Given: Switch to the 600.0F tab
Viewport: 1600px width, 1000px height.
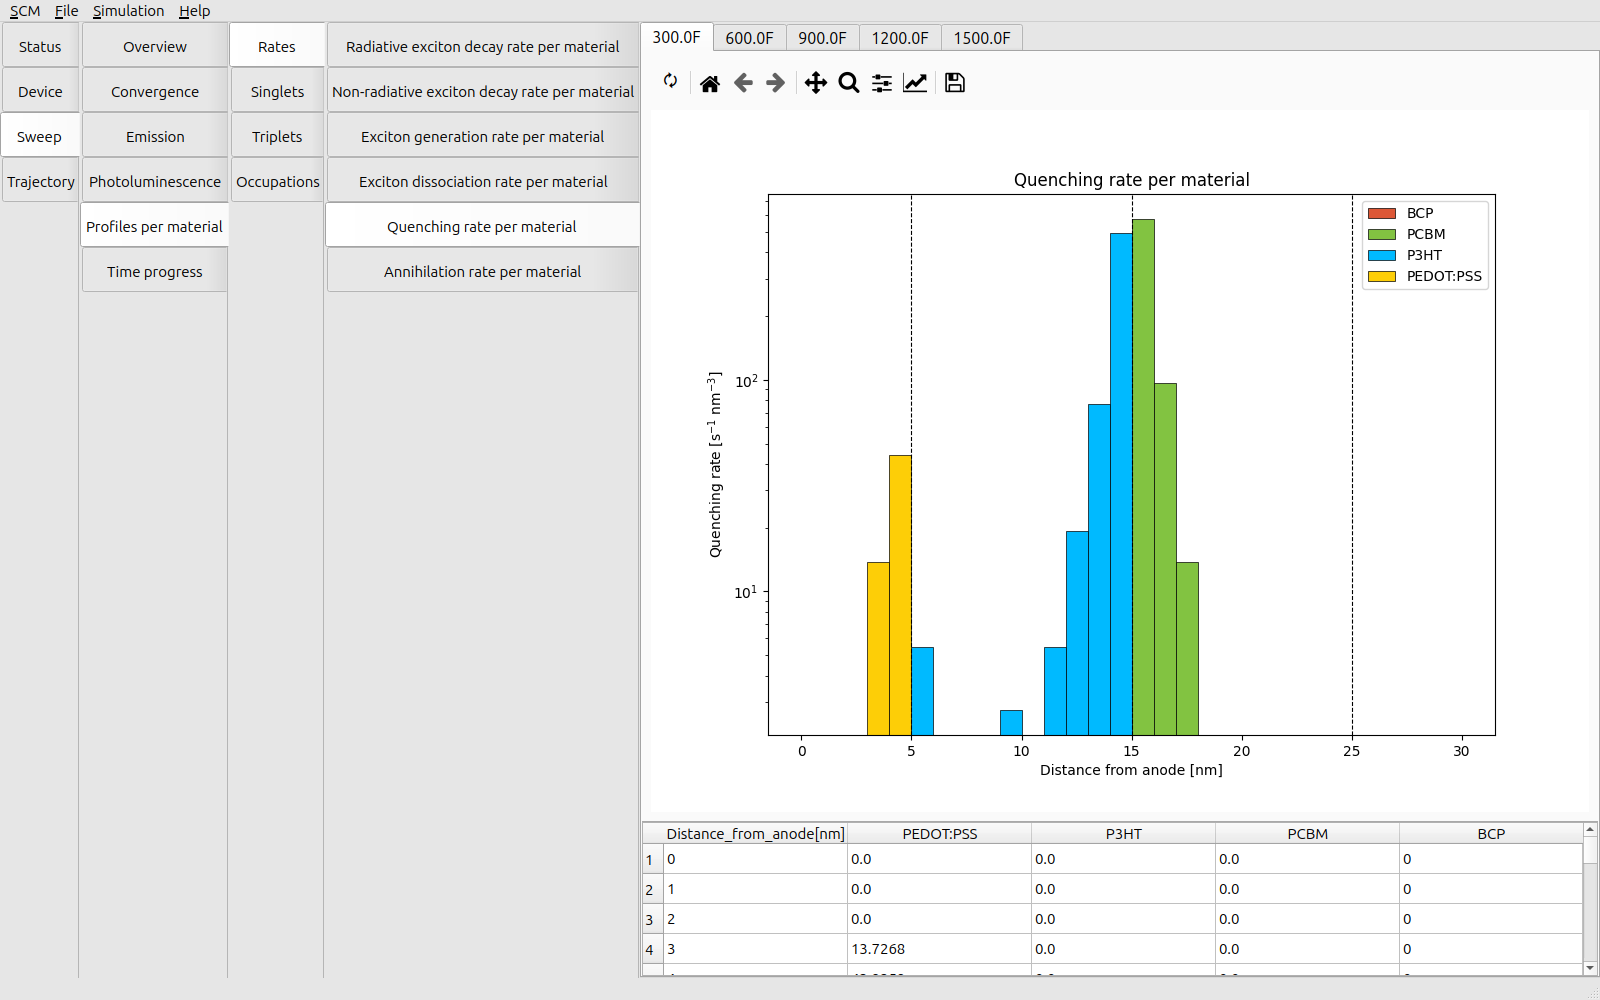Looking at the screenshot, I should [749, 38].
